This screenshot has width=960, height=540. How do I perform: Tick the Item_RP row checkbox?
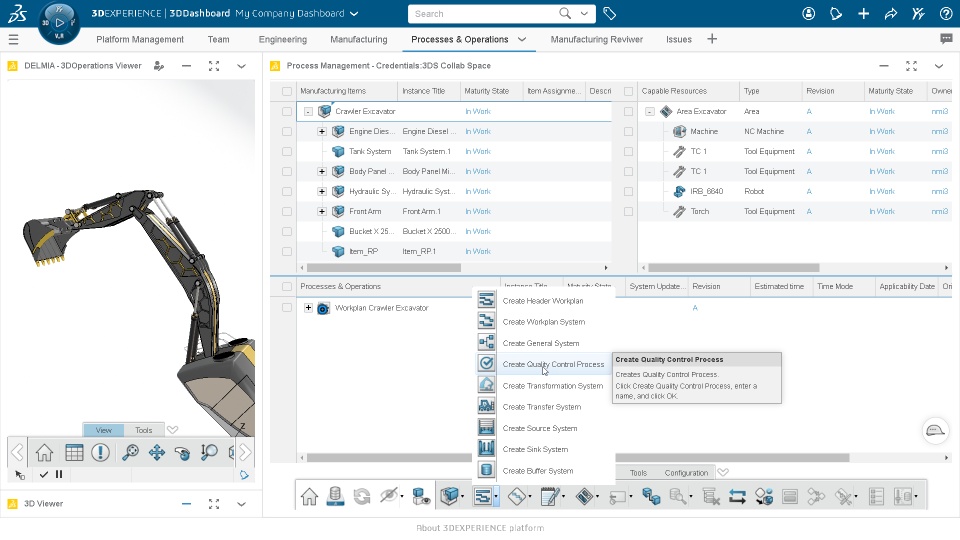pos(287,251)
